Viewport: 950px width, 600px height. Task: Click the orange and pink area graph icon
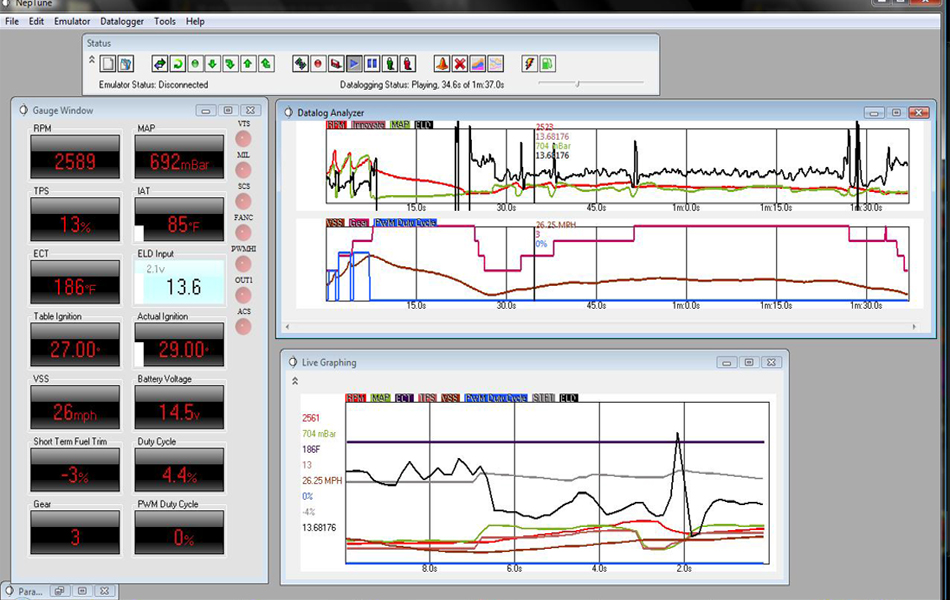point(477,64)
